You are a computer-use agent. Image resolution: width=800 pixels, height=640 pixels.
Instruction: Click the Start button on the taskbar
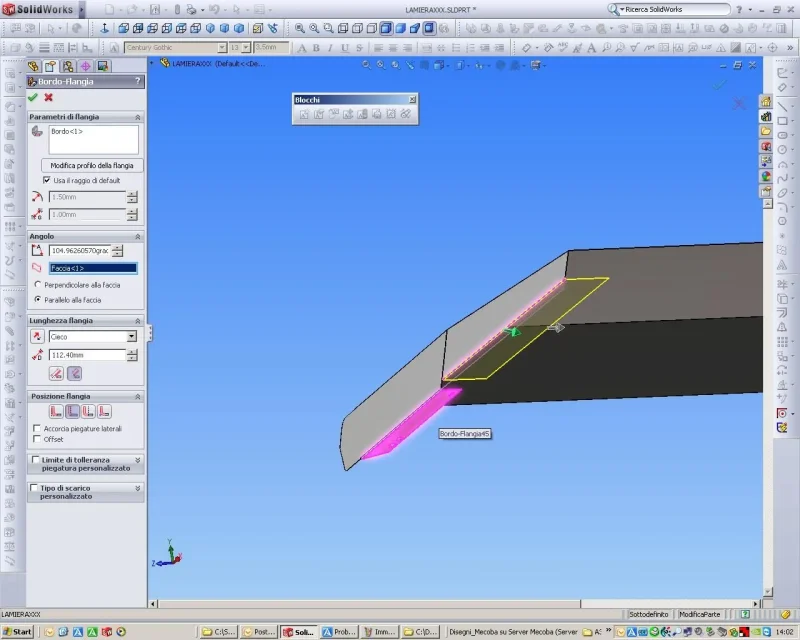(17, 632)
